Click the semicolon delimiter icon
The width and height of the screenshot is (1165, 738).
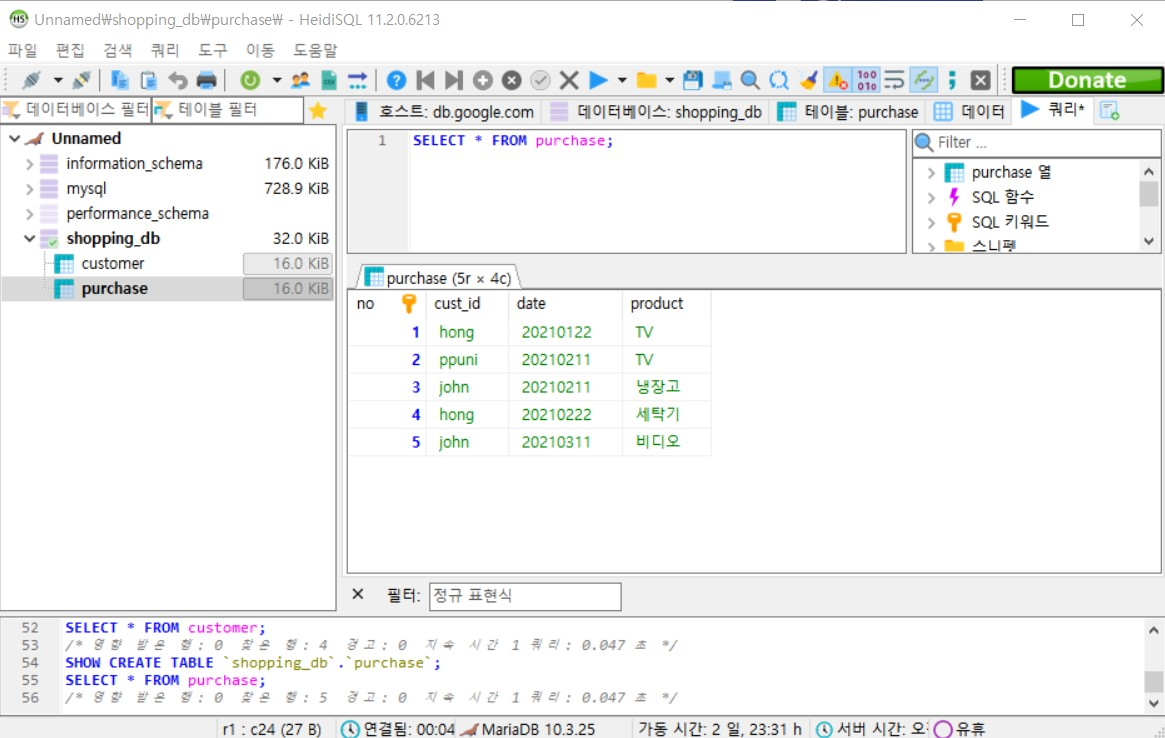tap(953, 80)
